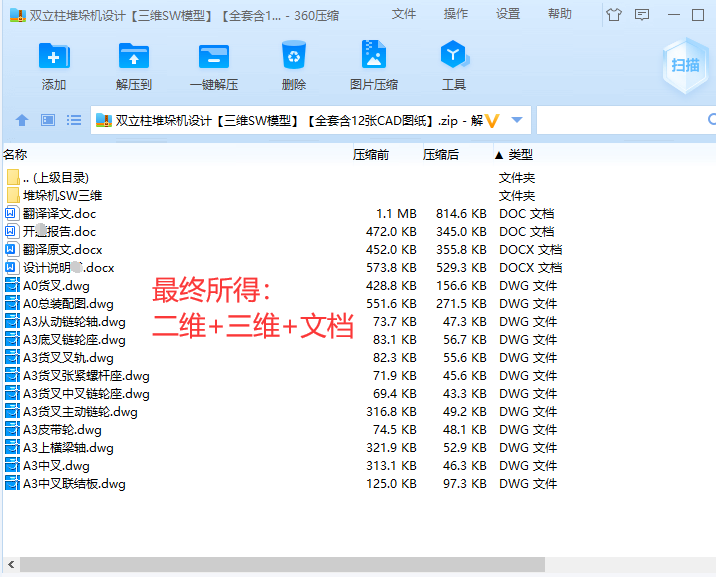Open the 帮助 (Help) menu

coord(560,14)
